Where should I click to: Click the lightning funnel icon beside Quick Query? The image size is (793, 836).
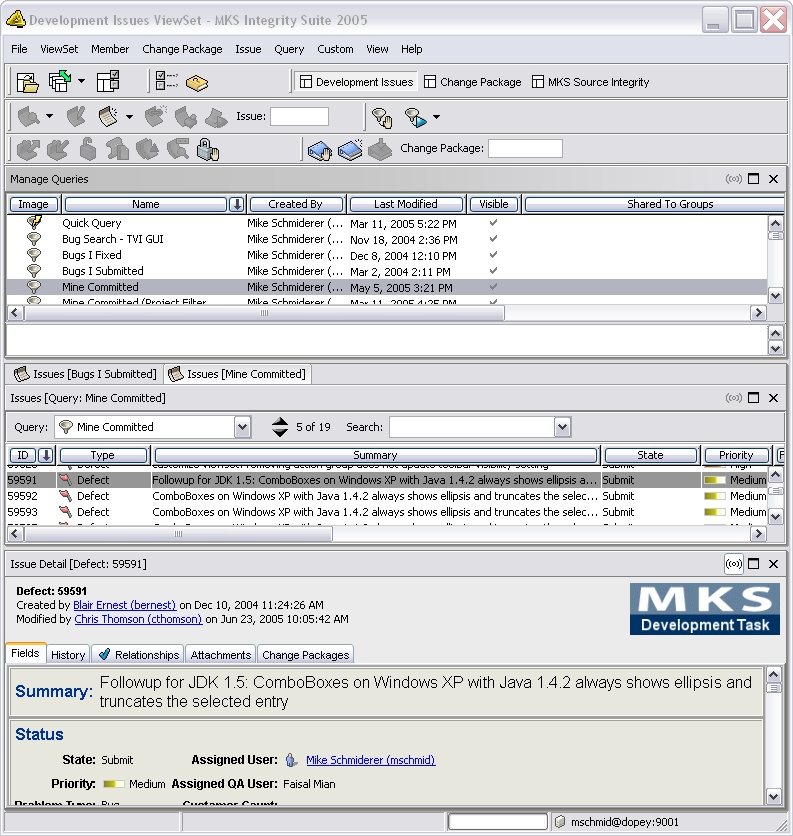tap(34, 222)
